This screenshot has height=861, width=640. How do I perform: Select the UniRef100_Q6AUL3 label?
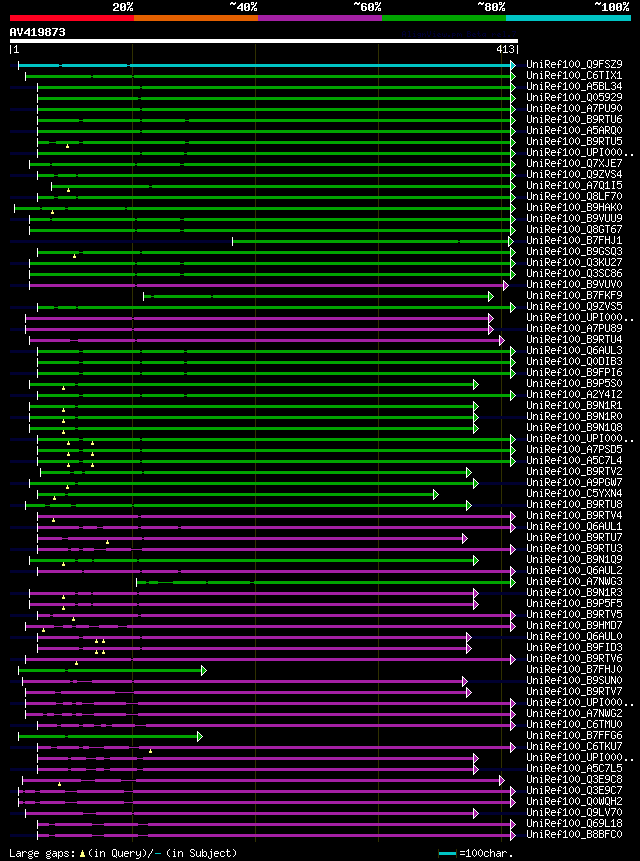[574, 350]
